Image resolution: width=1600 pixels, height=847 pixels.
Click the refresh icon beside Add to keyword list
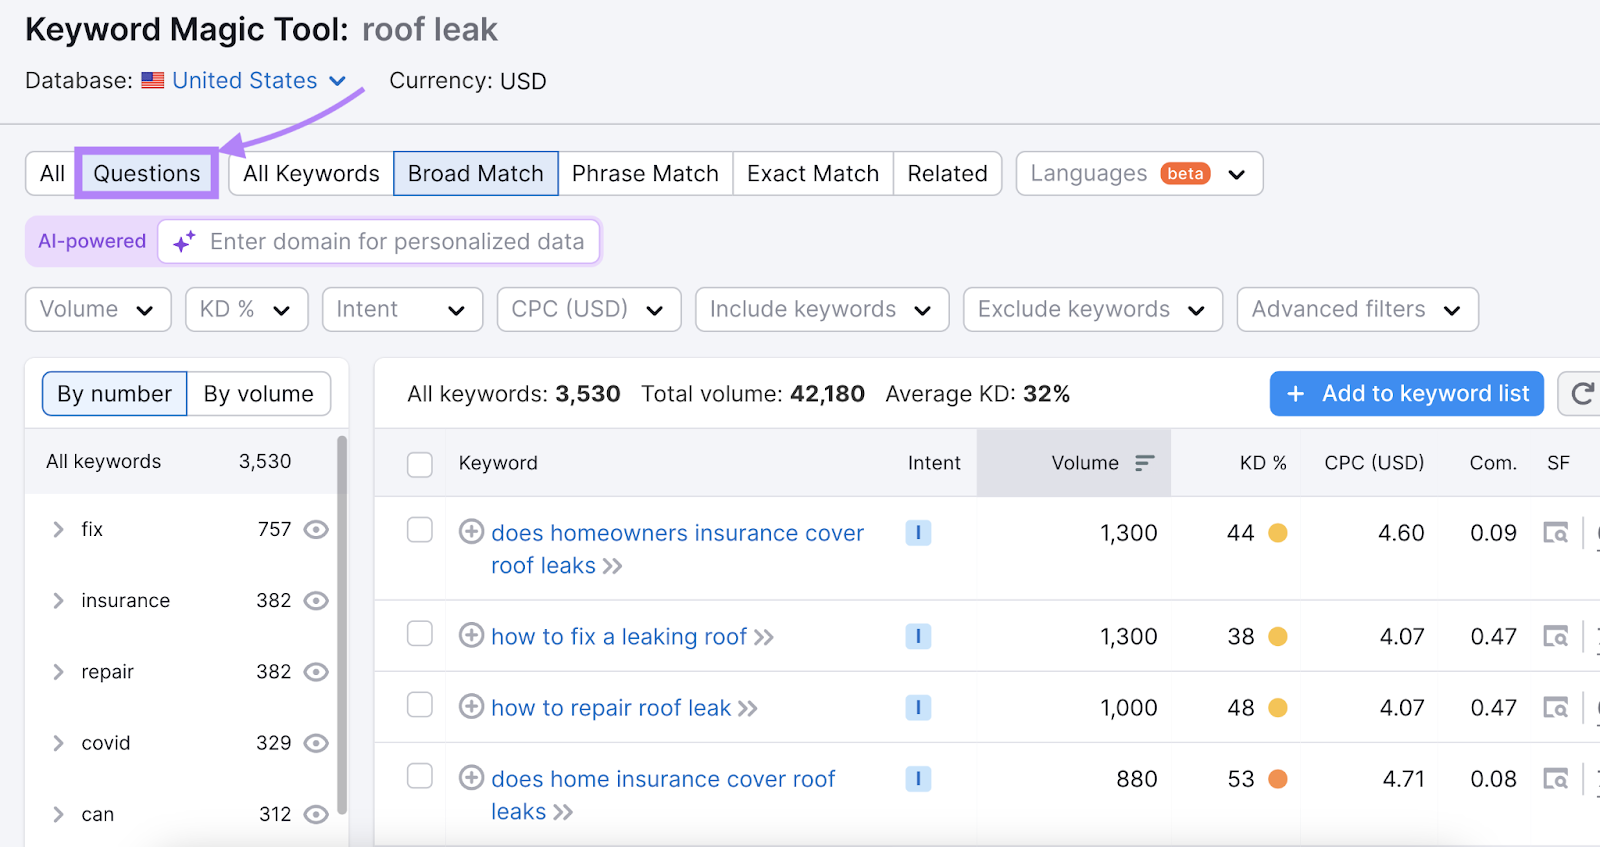coord(1581,394)
